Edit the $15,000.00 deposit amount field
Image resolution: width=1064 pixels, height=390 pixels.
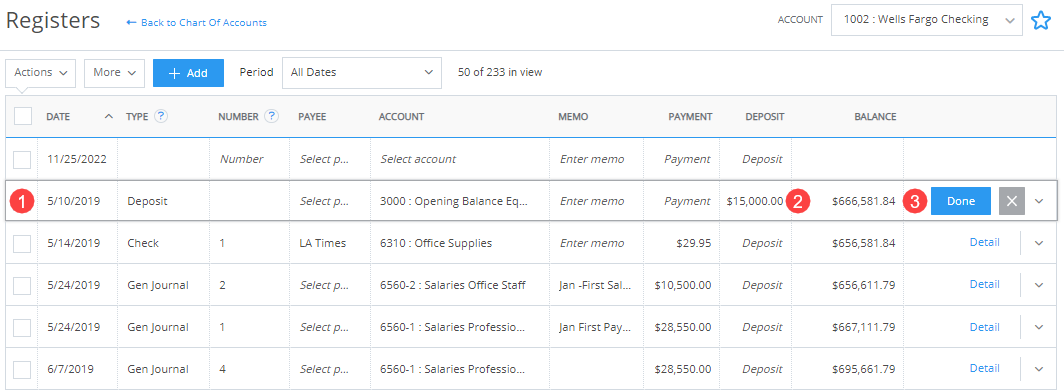pyautogui.click(x=755, y=201)
